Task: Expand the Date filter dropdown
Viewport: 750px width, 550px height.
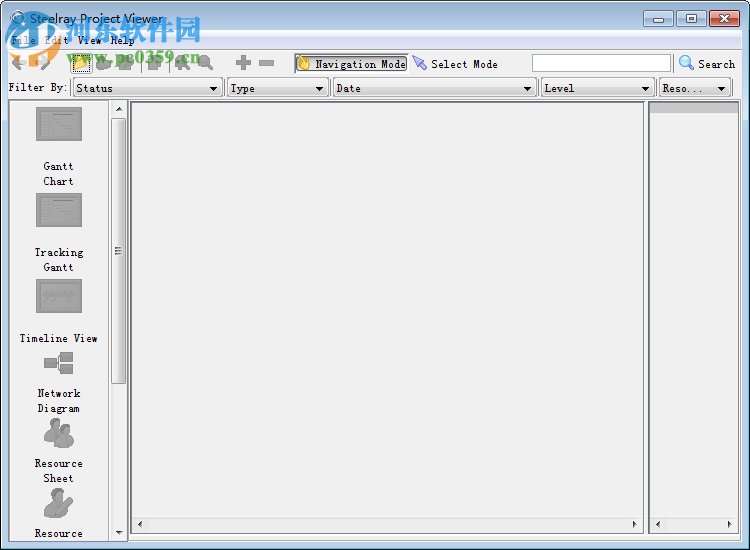Action: [x=434, y=88]
